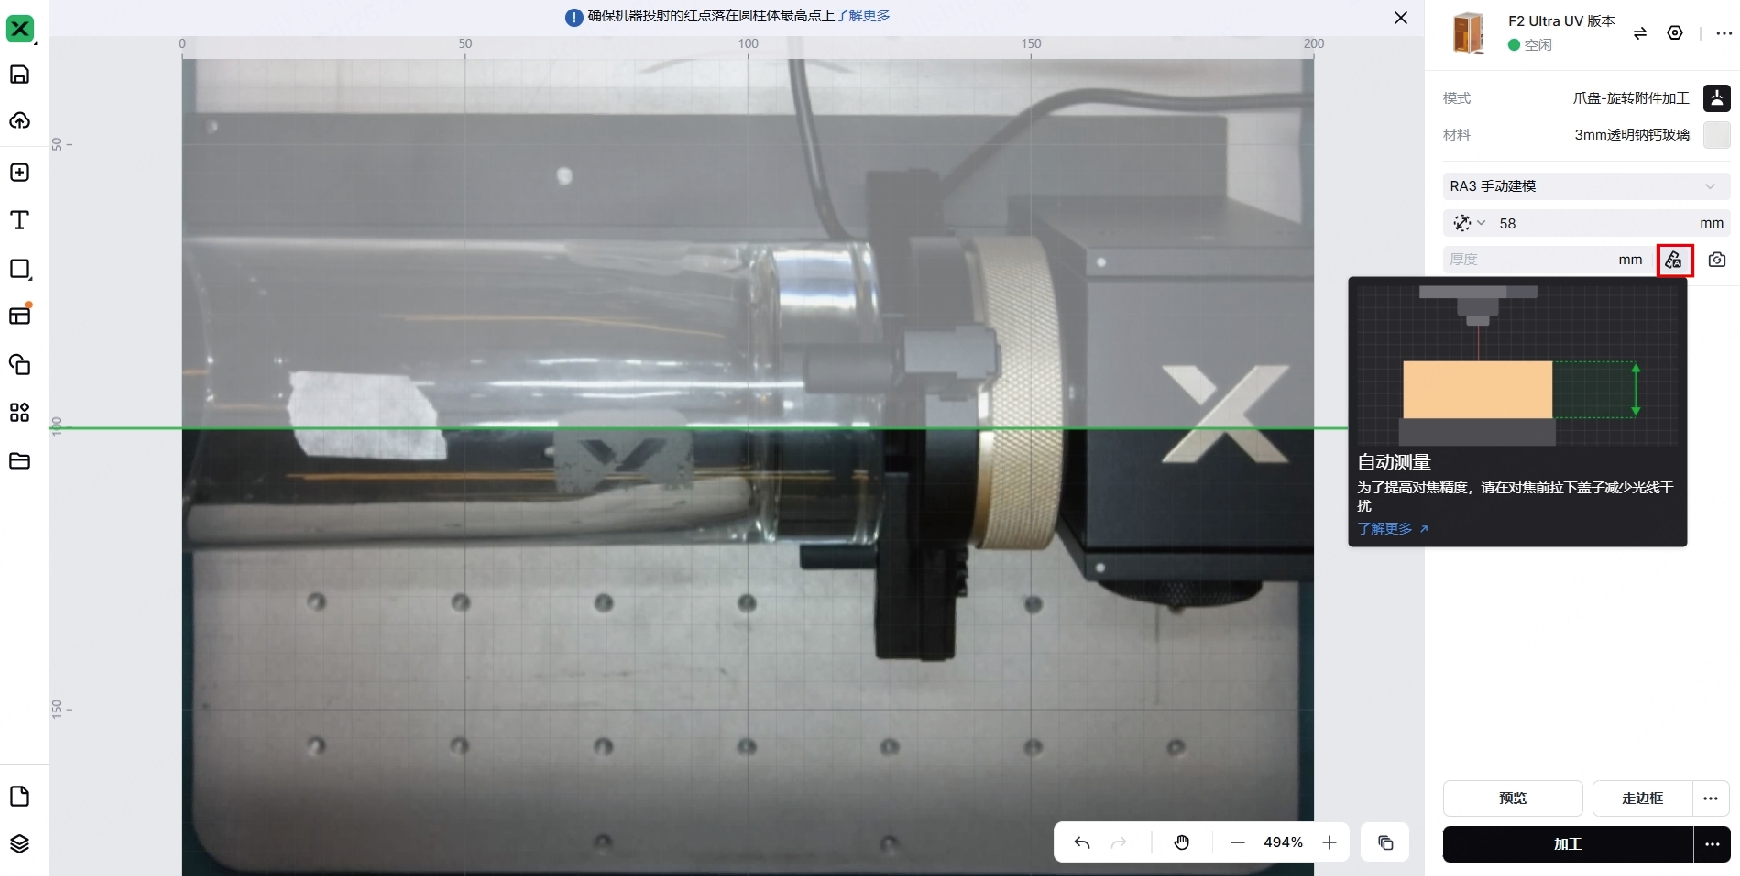
Task: Click the auto-measure thickness icon
Action: click(x=1674, y=260)
